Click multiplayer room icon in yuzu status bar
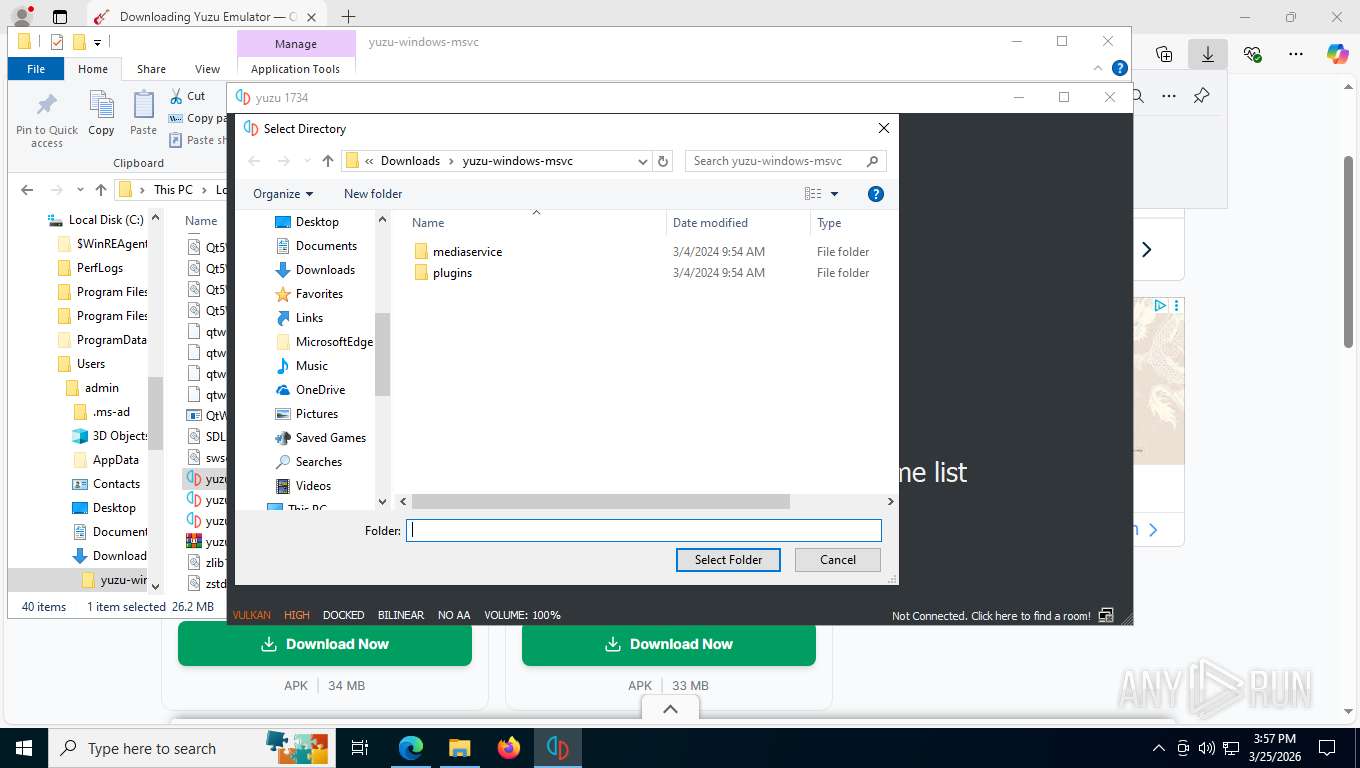 tap(1106, 616)
